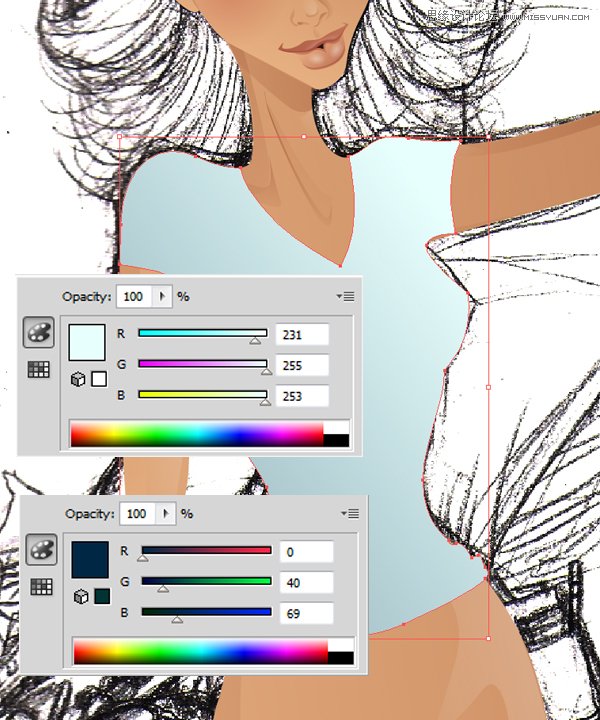Click the R slider in the lower panel
The height and width of the screenshot is (720, 600).
point(206,551)
